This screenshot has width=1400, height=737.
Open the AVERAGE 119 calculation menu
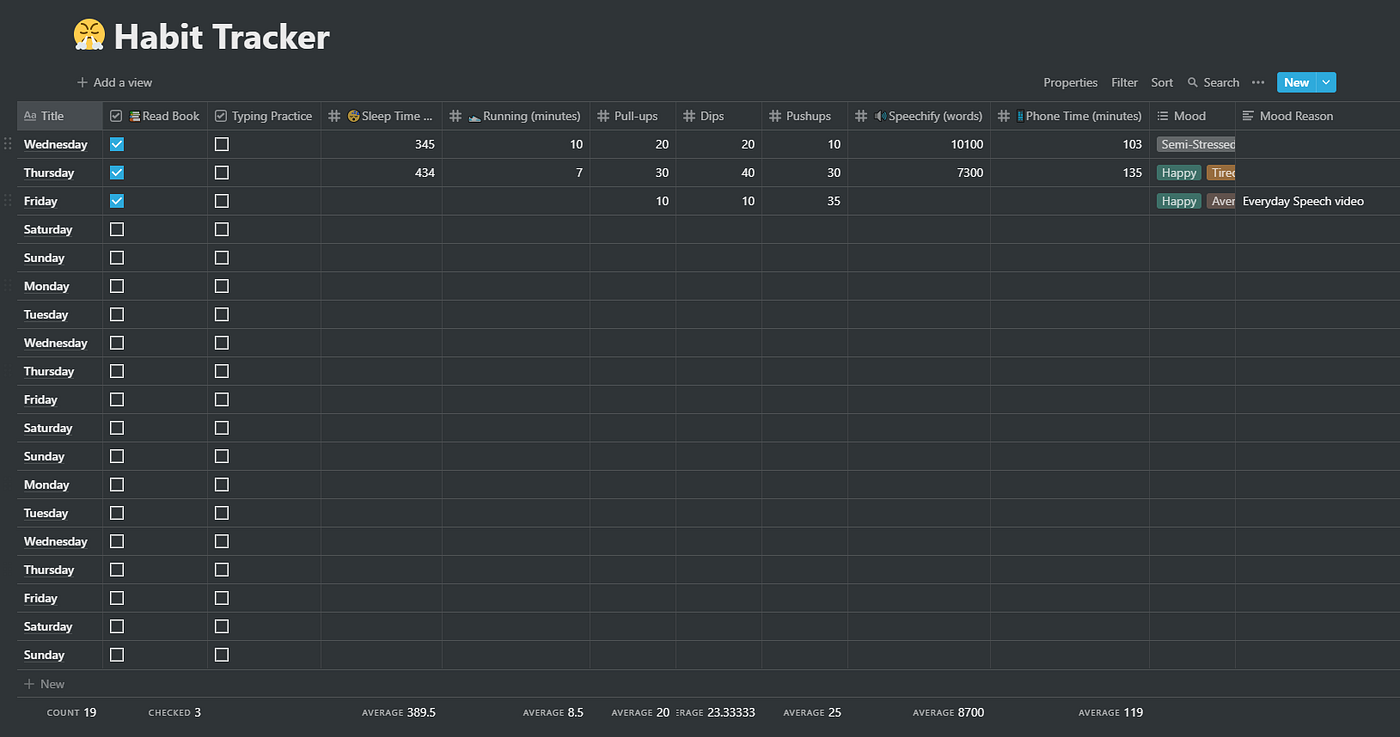click(1110, 712)
